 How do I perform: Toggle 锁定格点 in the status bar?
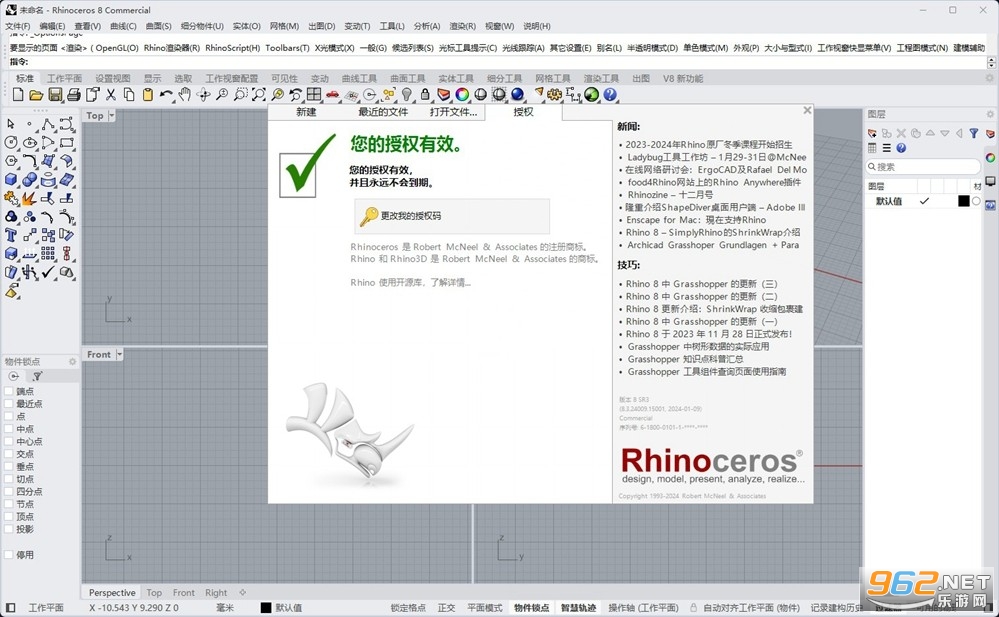coord(408,608)
